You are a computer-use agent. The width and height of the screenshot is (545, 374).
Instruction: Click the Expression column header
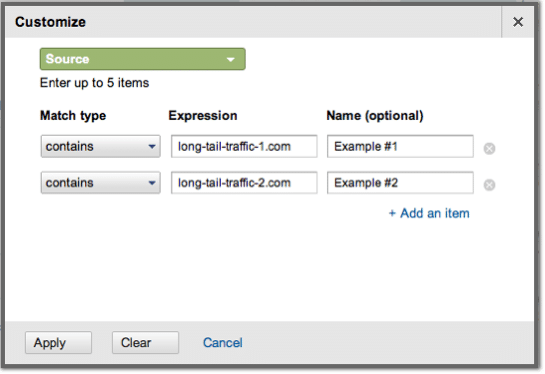(203, 115)
